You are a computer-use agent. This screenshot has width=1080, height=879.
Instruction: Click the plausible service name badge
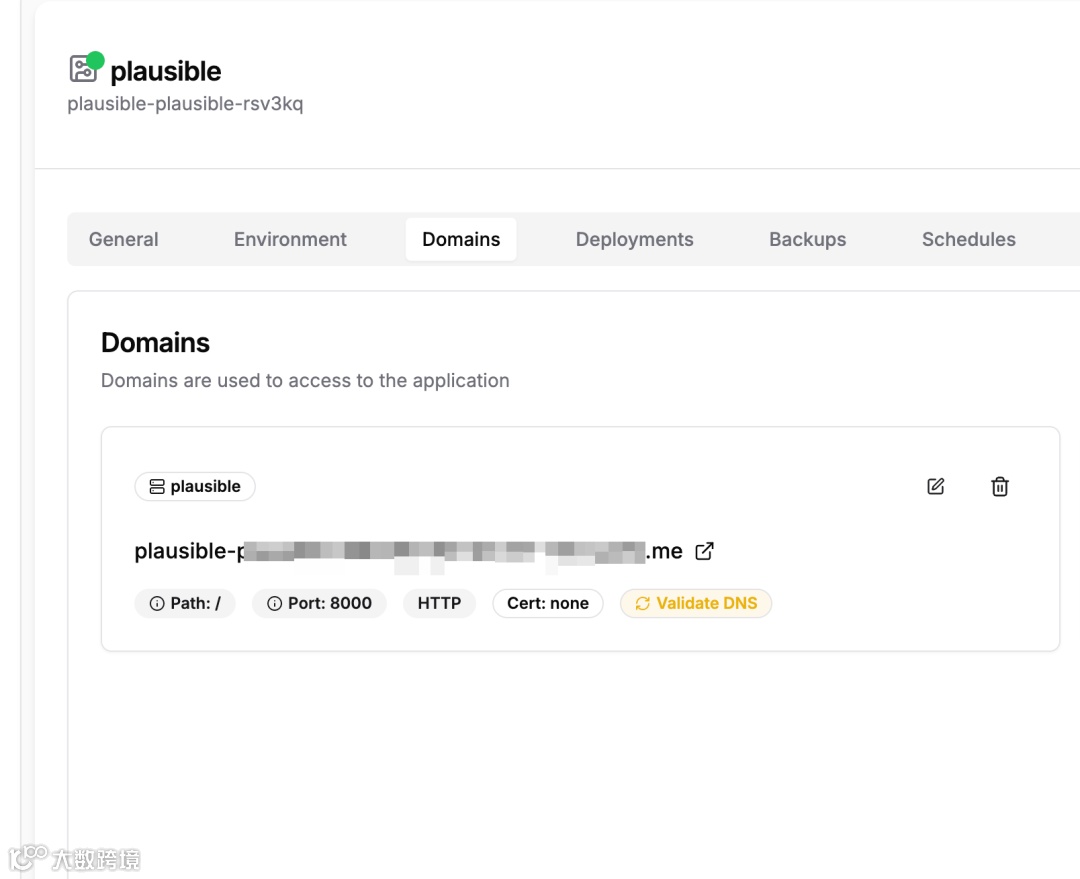coord(195,486)
